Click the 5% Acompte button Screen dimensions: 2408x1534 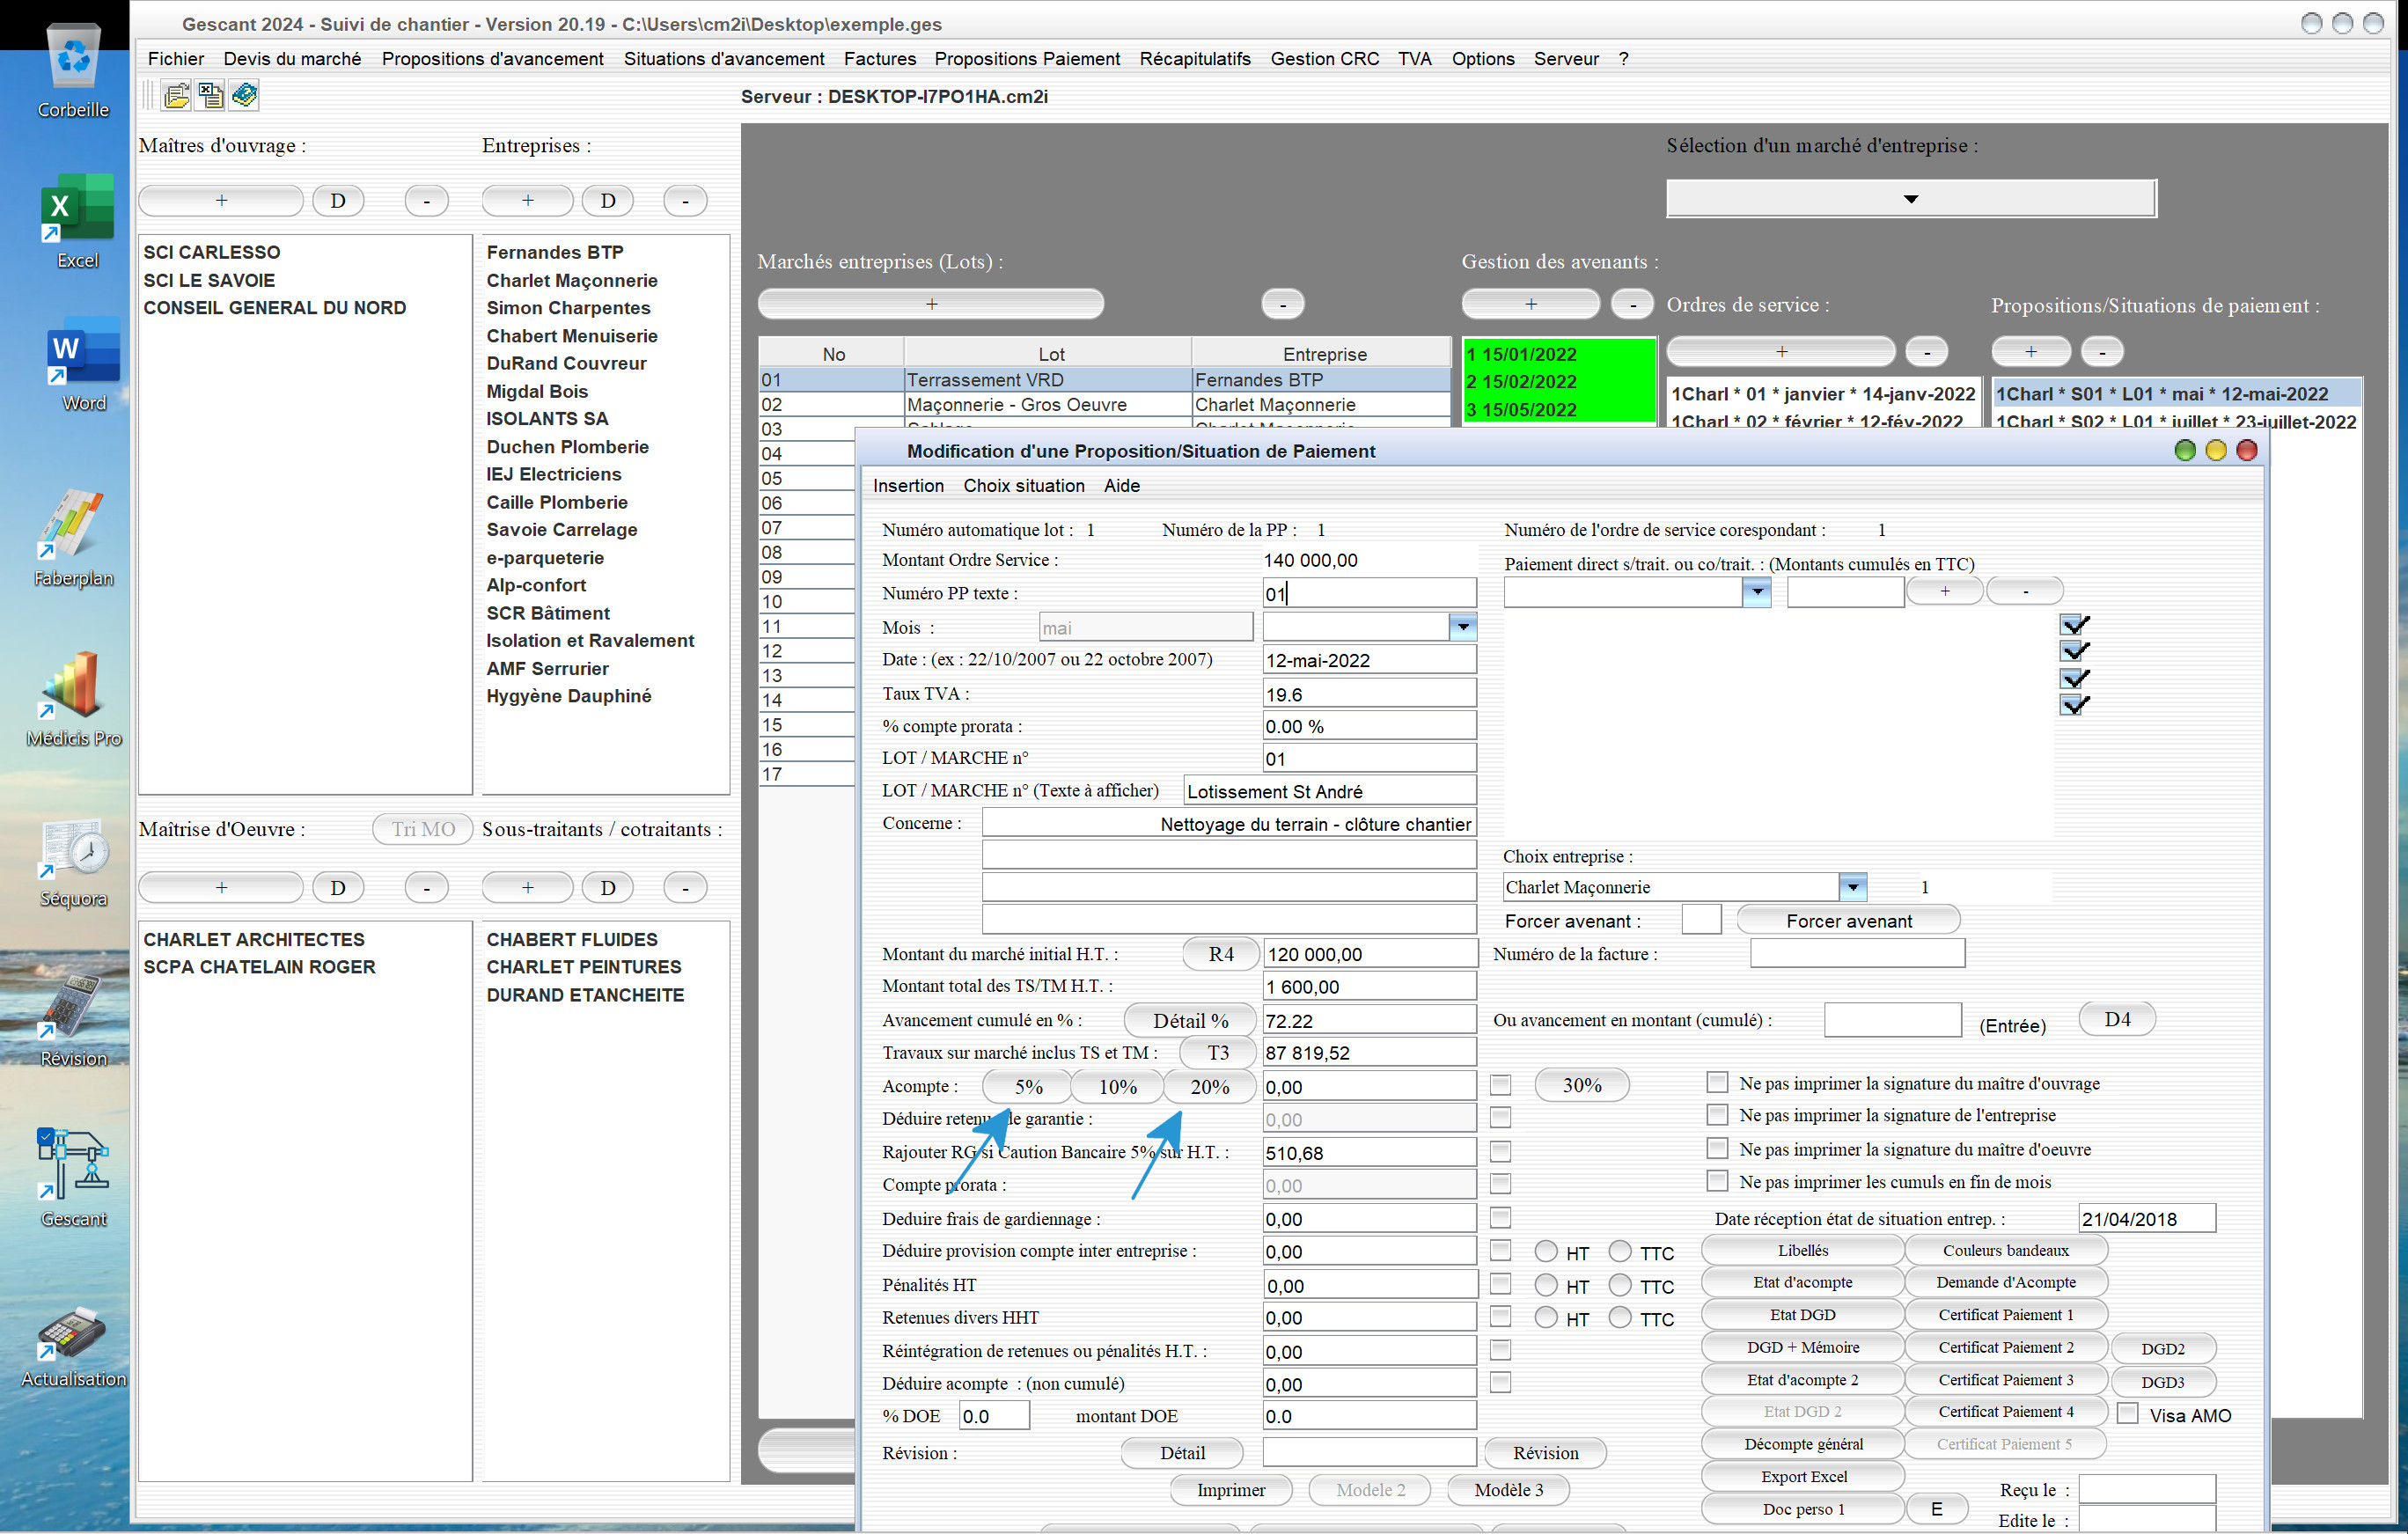point(1028,1086)
